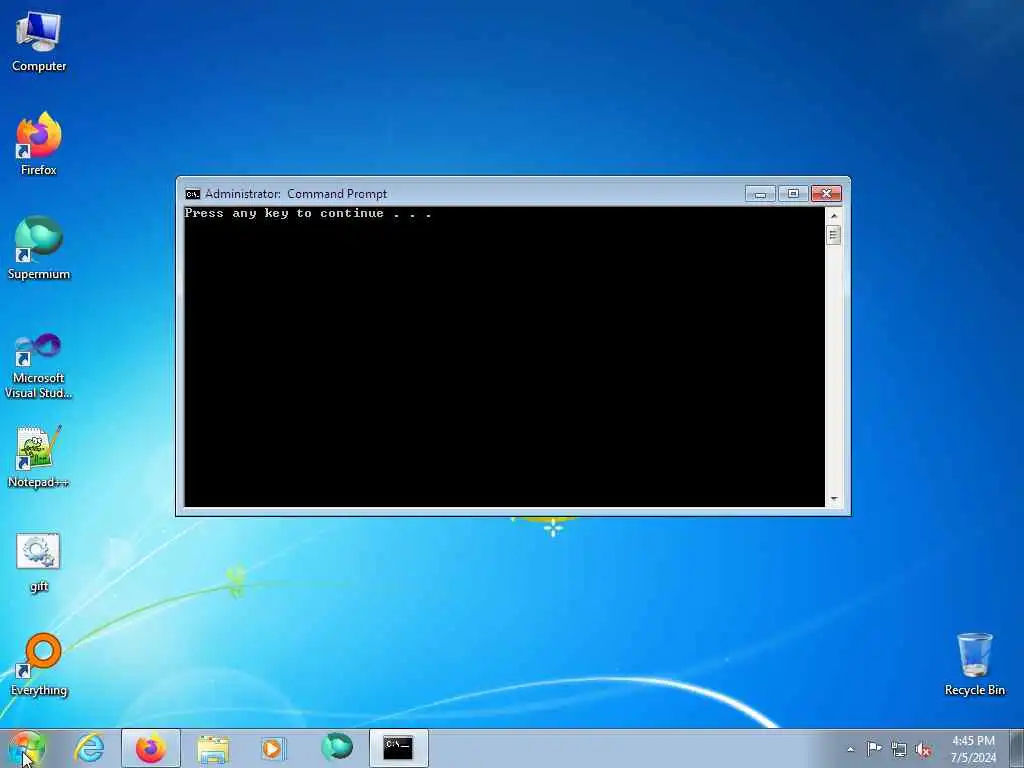This screenshot has width=1024, height=768.
Task: Switch to Firefox in the taskbar
Action: (x=151, y=748)
